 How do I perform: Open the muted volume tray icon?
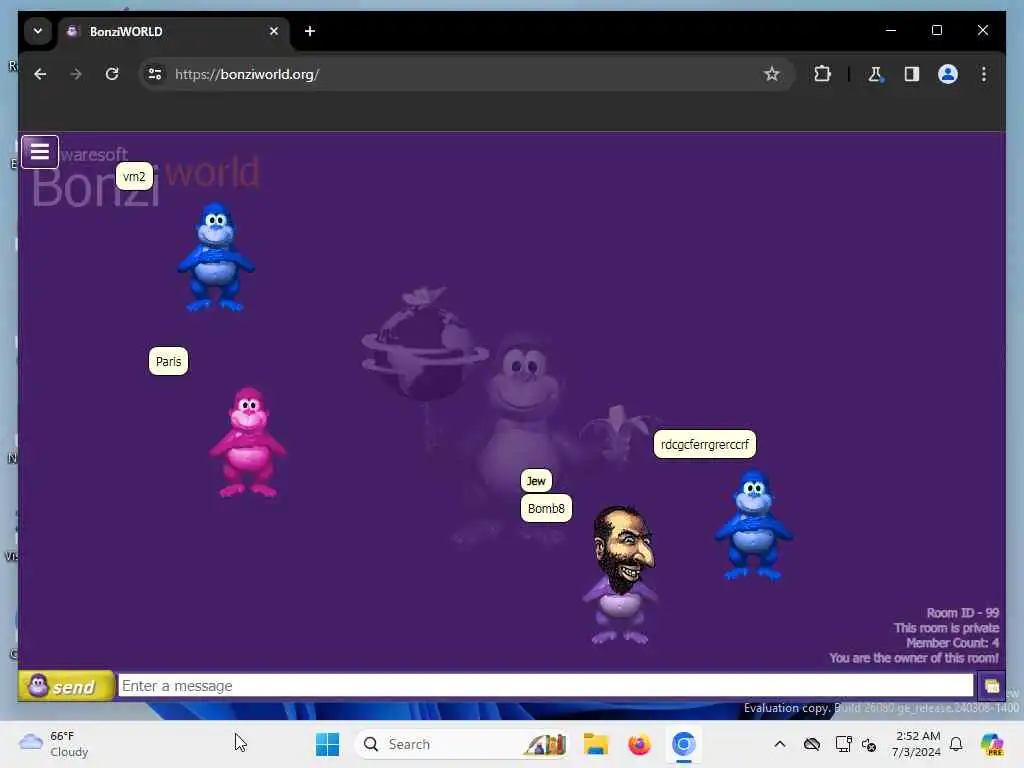869,744
